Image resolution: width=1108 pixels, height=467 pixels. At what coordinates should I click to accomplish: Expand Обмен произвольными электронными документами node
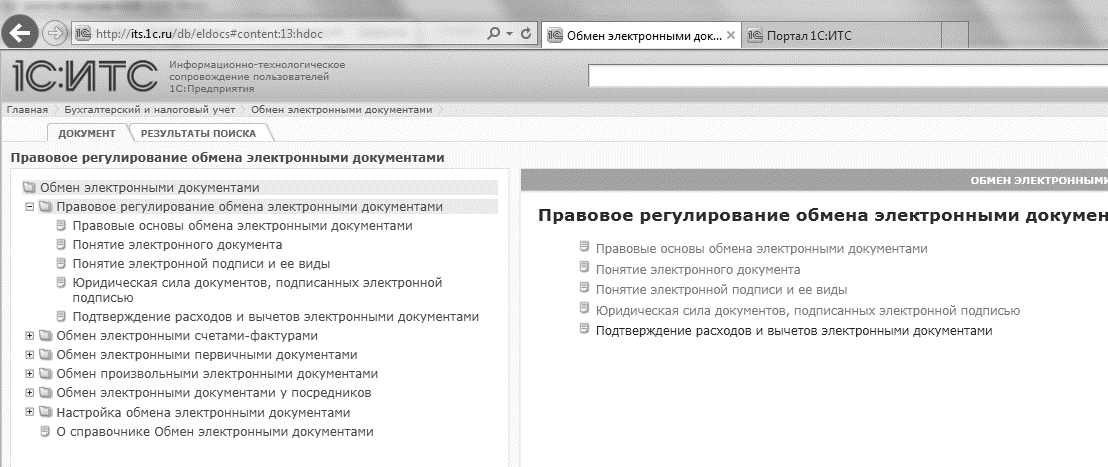(x=29, y=374)
